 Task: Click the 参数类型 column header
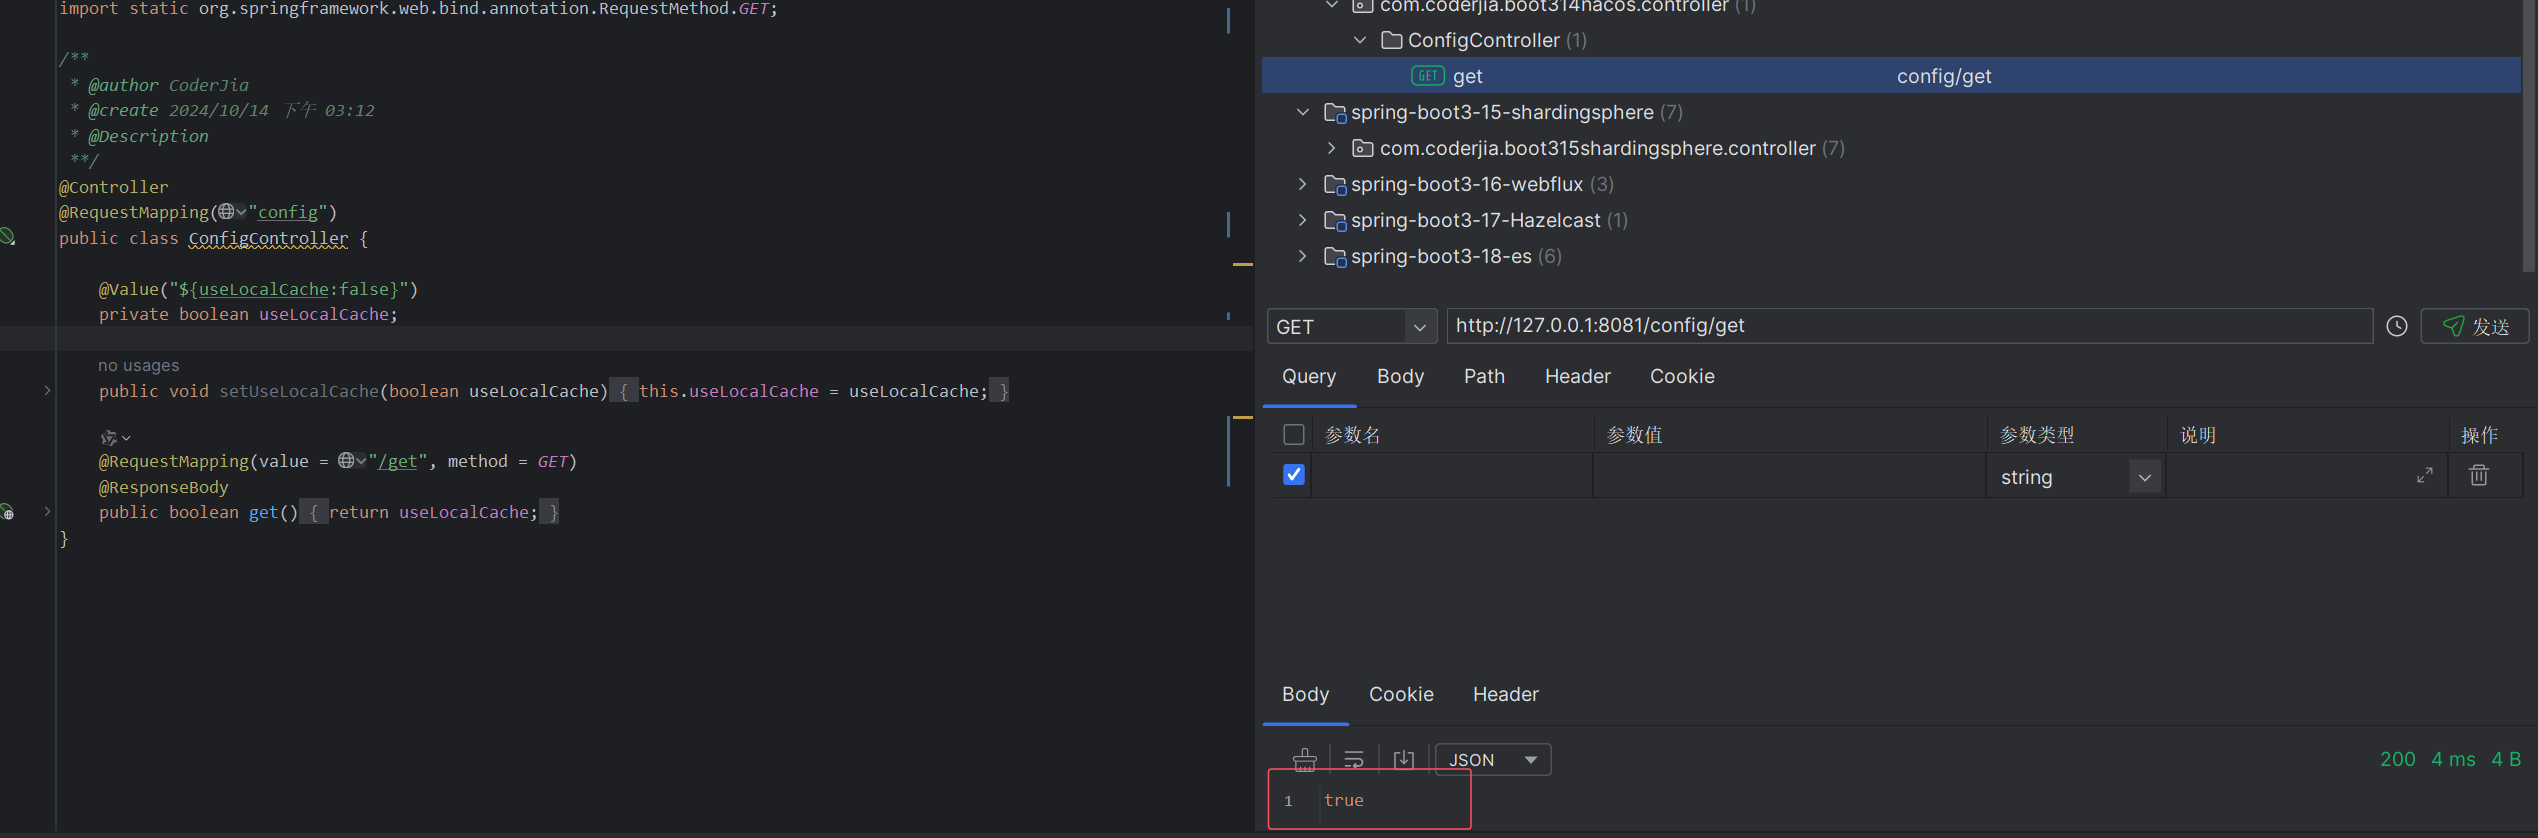tap(2036, 435)
